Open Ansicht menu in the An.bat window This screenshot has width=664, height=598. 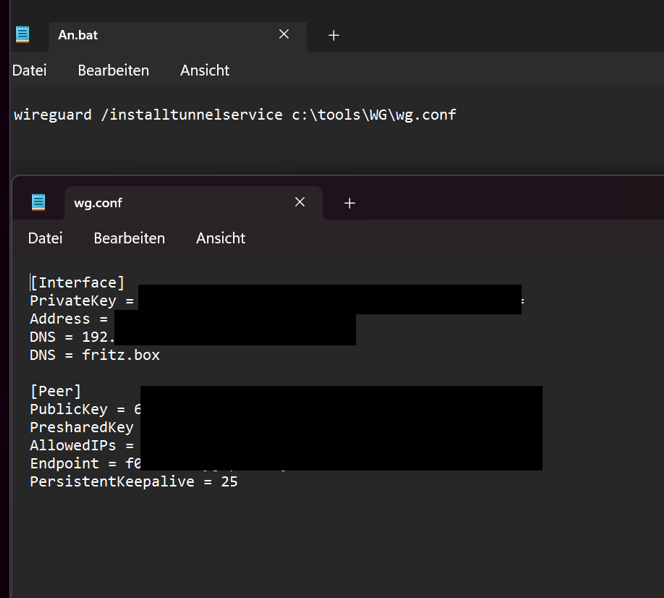(x=204, y=71)
